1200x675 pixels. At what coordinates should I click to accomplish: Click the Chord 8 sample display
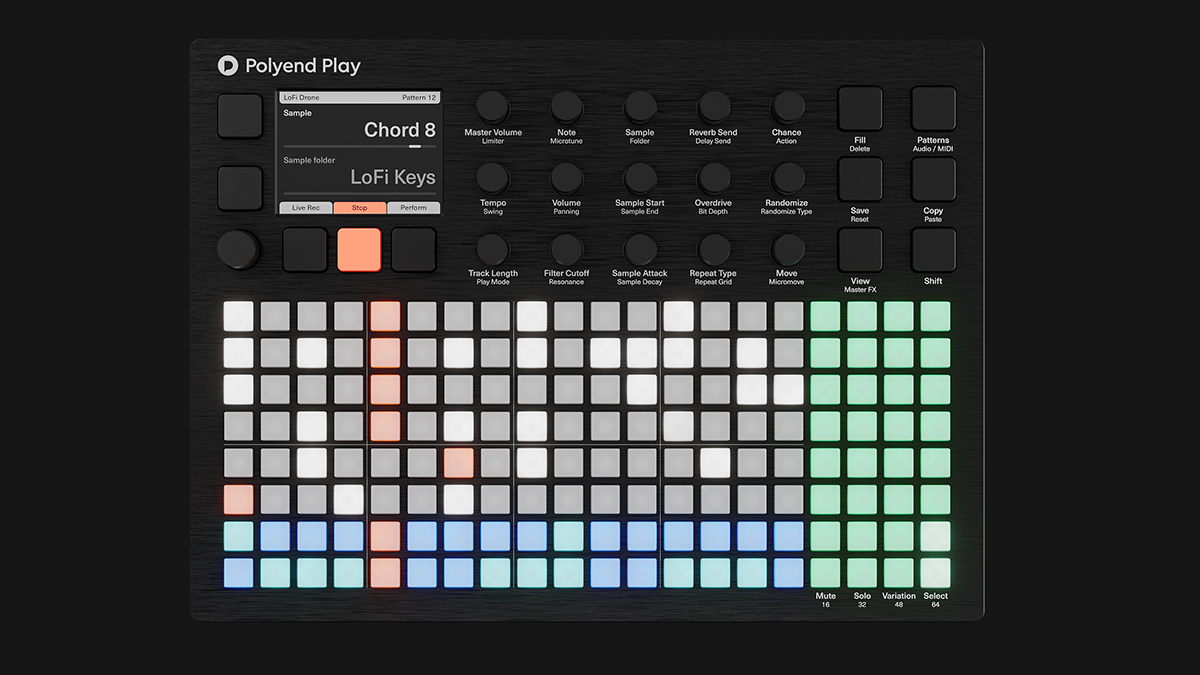point(399,130)
